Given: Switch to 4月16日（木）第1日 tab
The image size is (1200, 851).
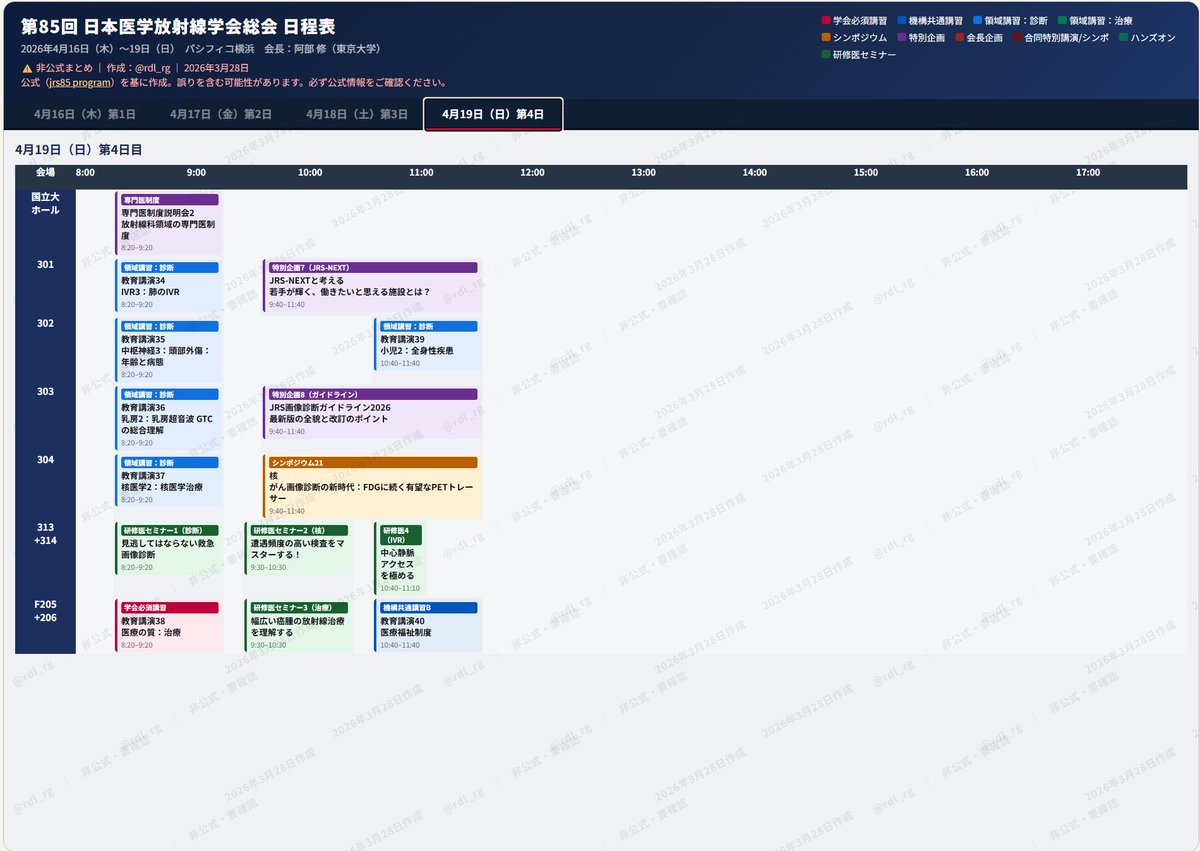Looking at the screenshot, I should (x=84, y=114).
